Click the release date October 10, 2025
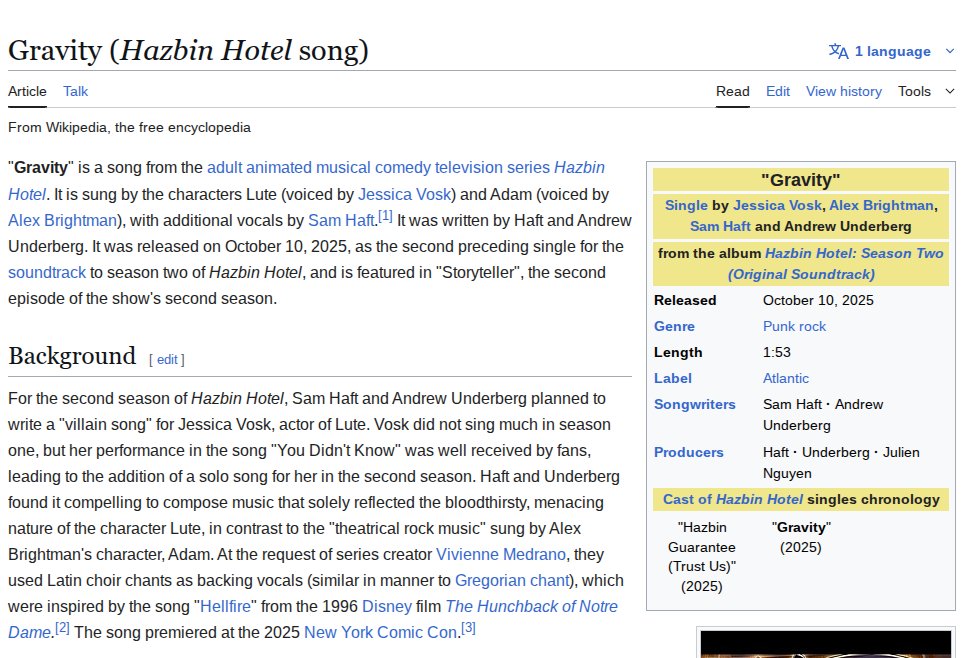Viewport: 966px width, 658px height. (818, 301)
